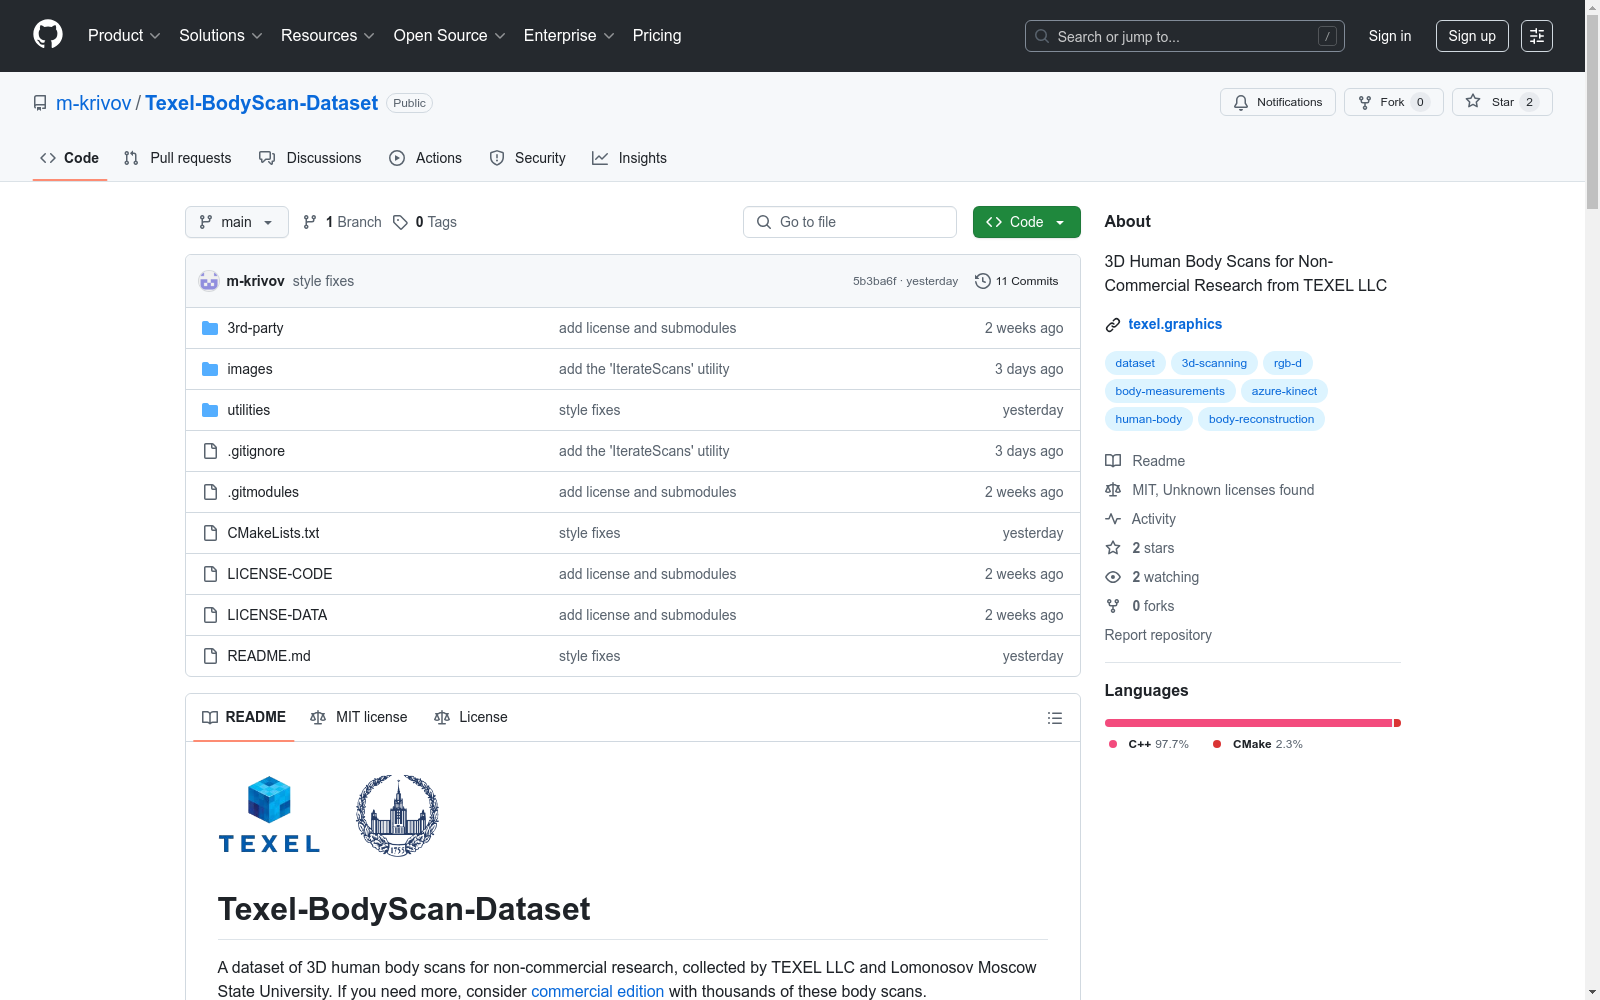Image resolution: width=1600 pixels, height=1000 pixels.
Task: Open the texel.graphics website link
Action: (x=1175, y=324)
